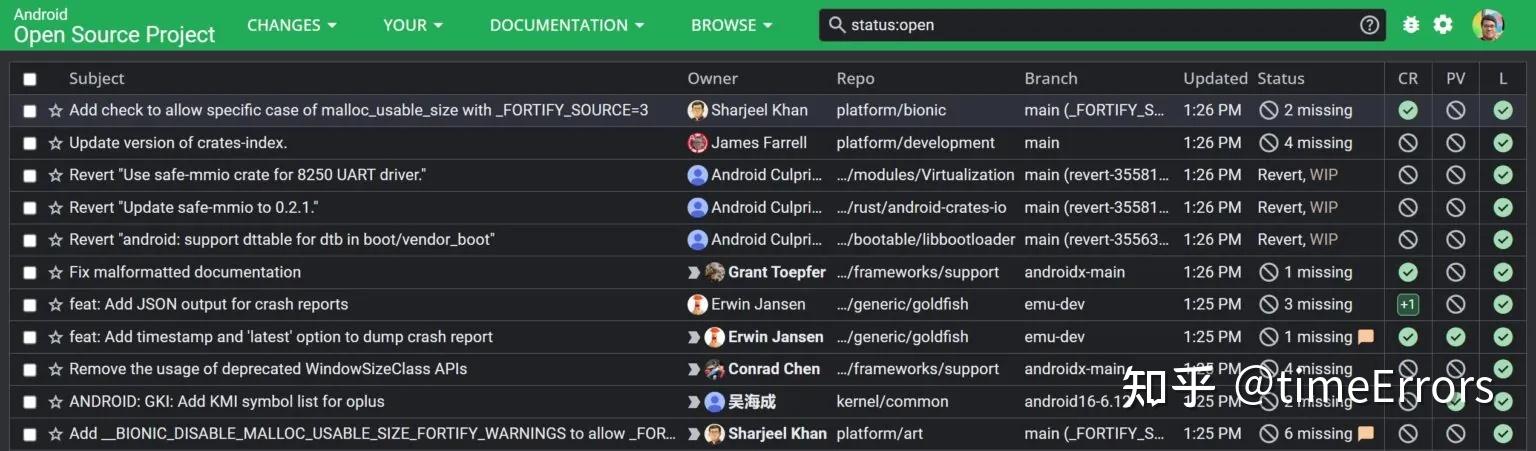1536x451 pixels.
Task: Select checkbox for "feat: Add JSON output" row
Action: (30, 305)
